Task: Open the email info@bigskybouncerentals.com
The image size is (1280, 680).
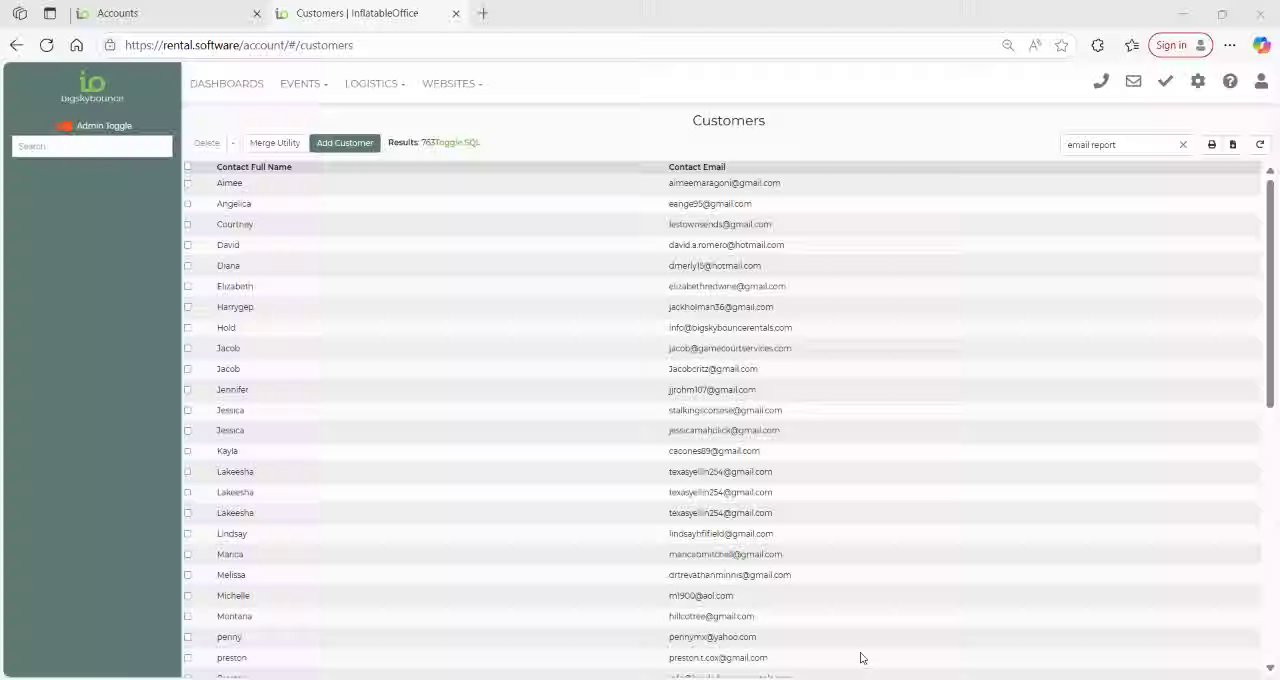Action: click(x=730, y=328)
